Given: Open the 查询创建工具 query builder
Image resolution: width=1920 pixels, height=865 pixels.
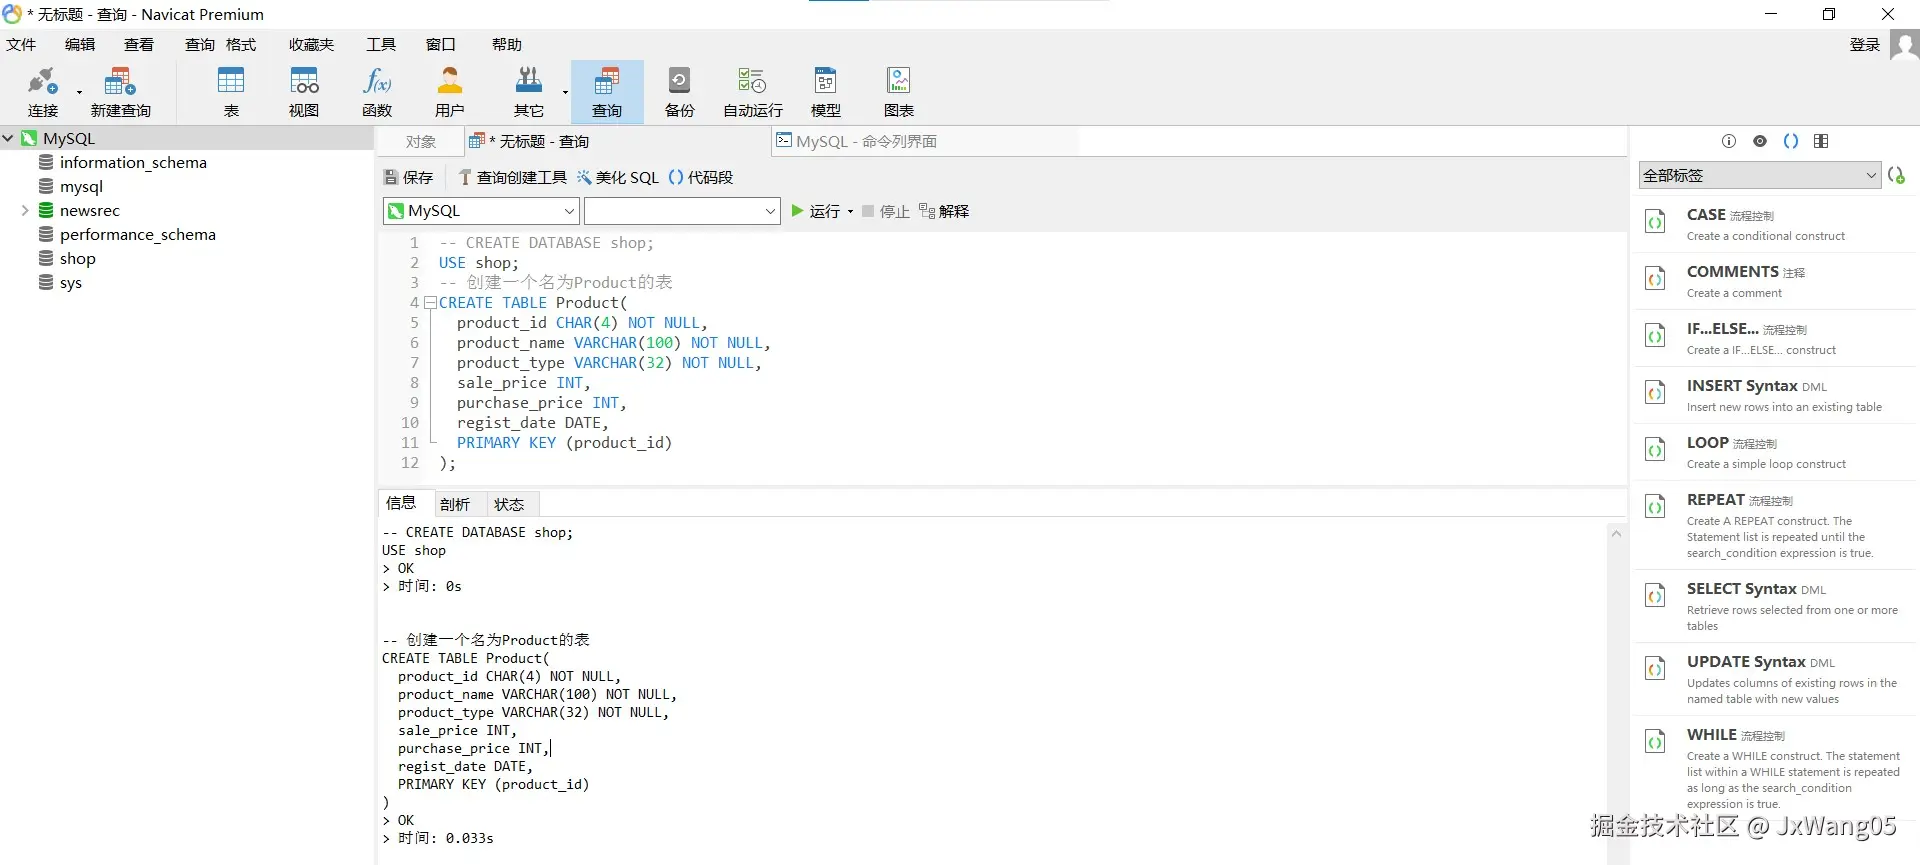Looking at the screenshot, I should click(512, 178).
